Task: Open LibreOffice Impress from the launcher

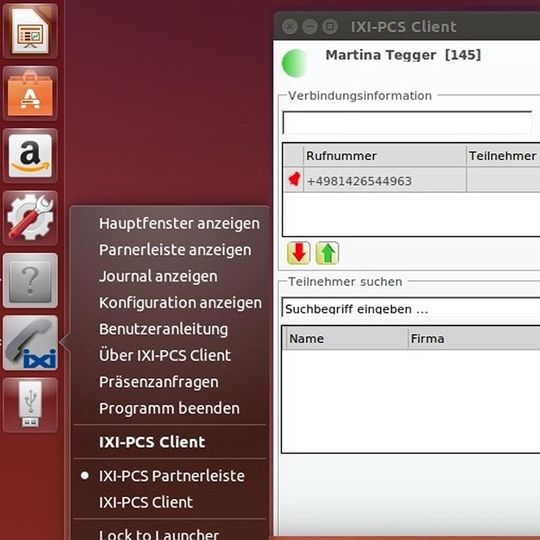Action: point(30,31)
